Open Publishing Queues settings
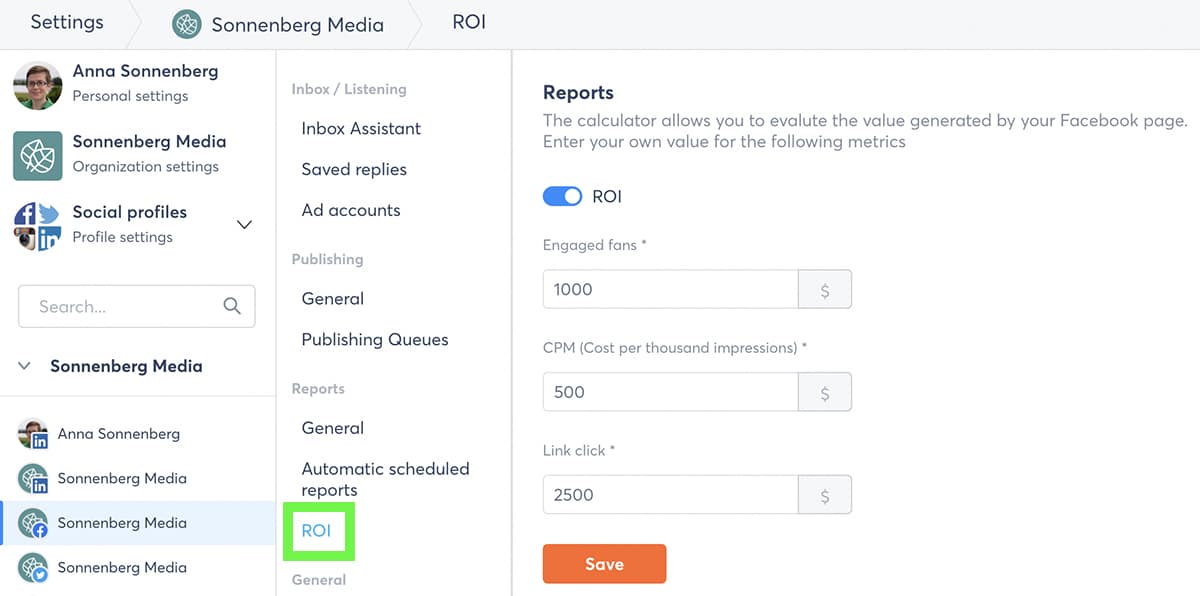 [x=375, y=339]
